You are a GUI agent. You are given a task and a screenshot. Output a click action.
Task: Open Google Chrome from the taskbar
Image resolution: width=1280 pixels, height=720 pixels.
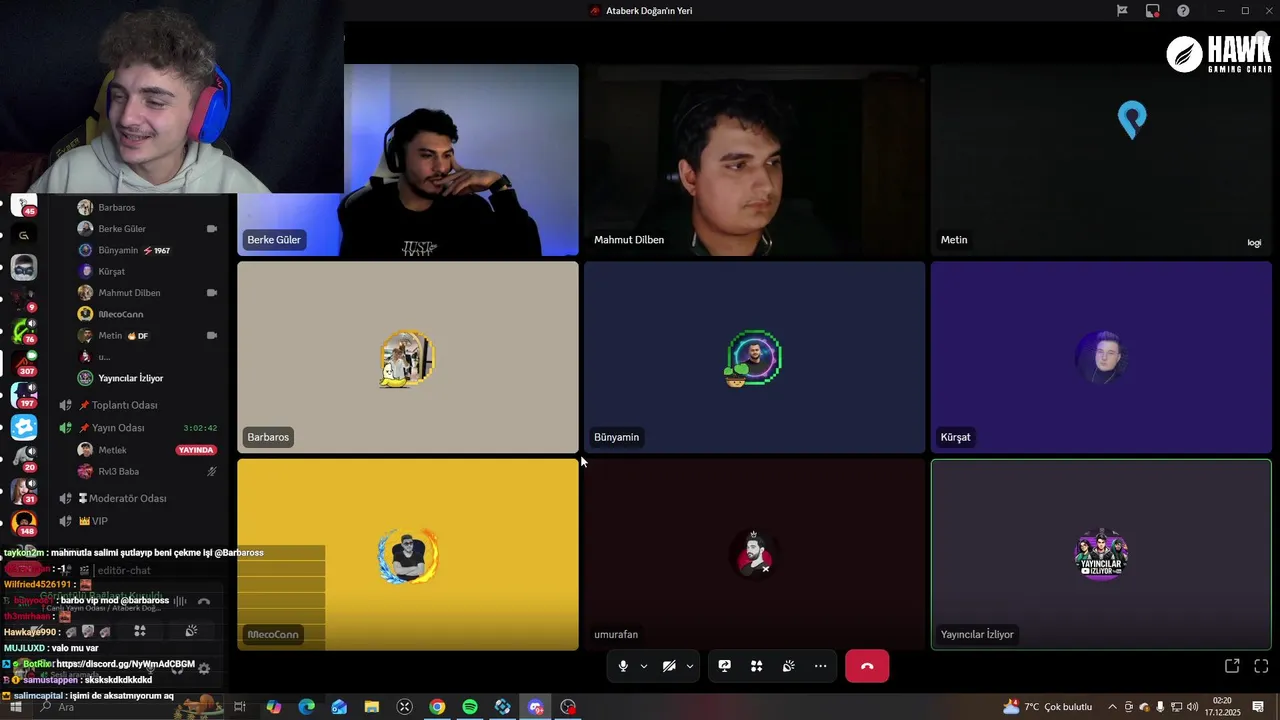(437, 707)
